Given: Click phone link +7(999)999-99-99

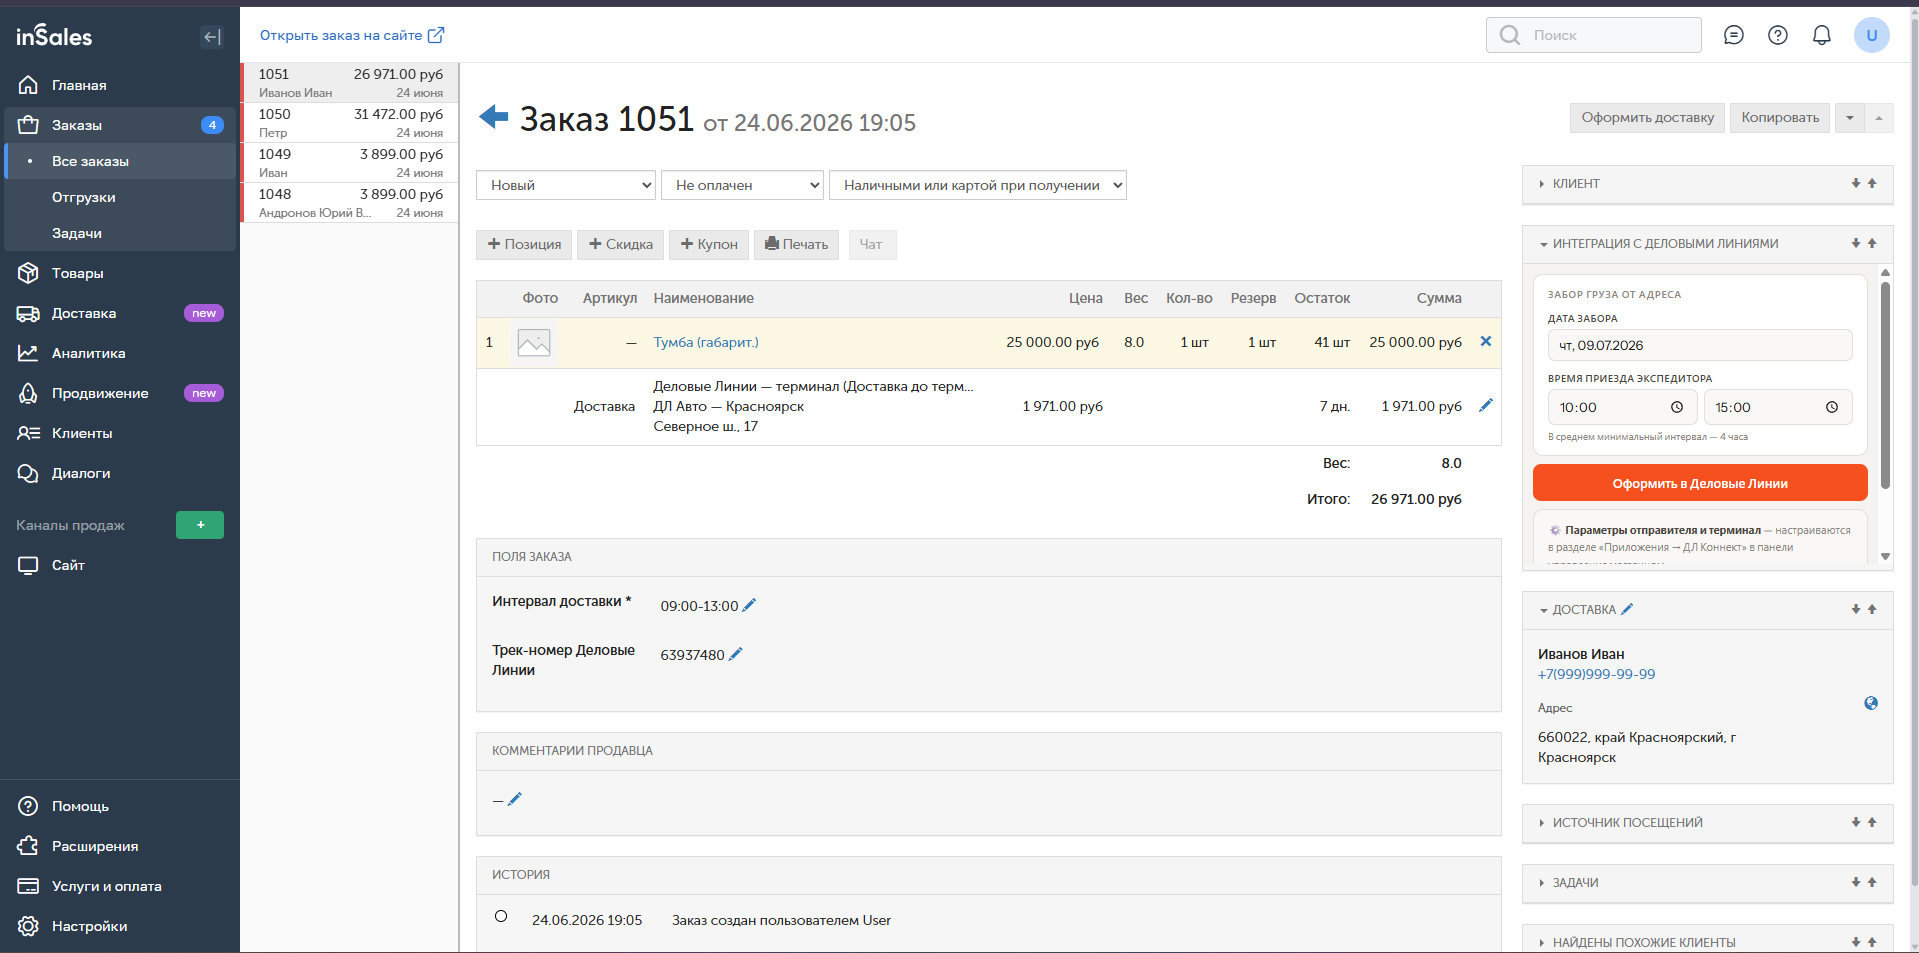Looking at the screenshot, I should pos(1596,674).
